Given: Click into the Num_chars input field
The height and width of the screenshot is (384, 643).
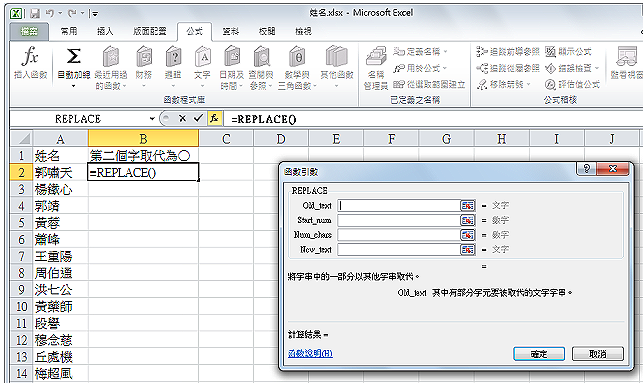Looking at the screenshot, I should (x=399, y=235).
